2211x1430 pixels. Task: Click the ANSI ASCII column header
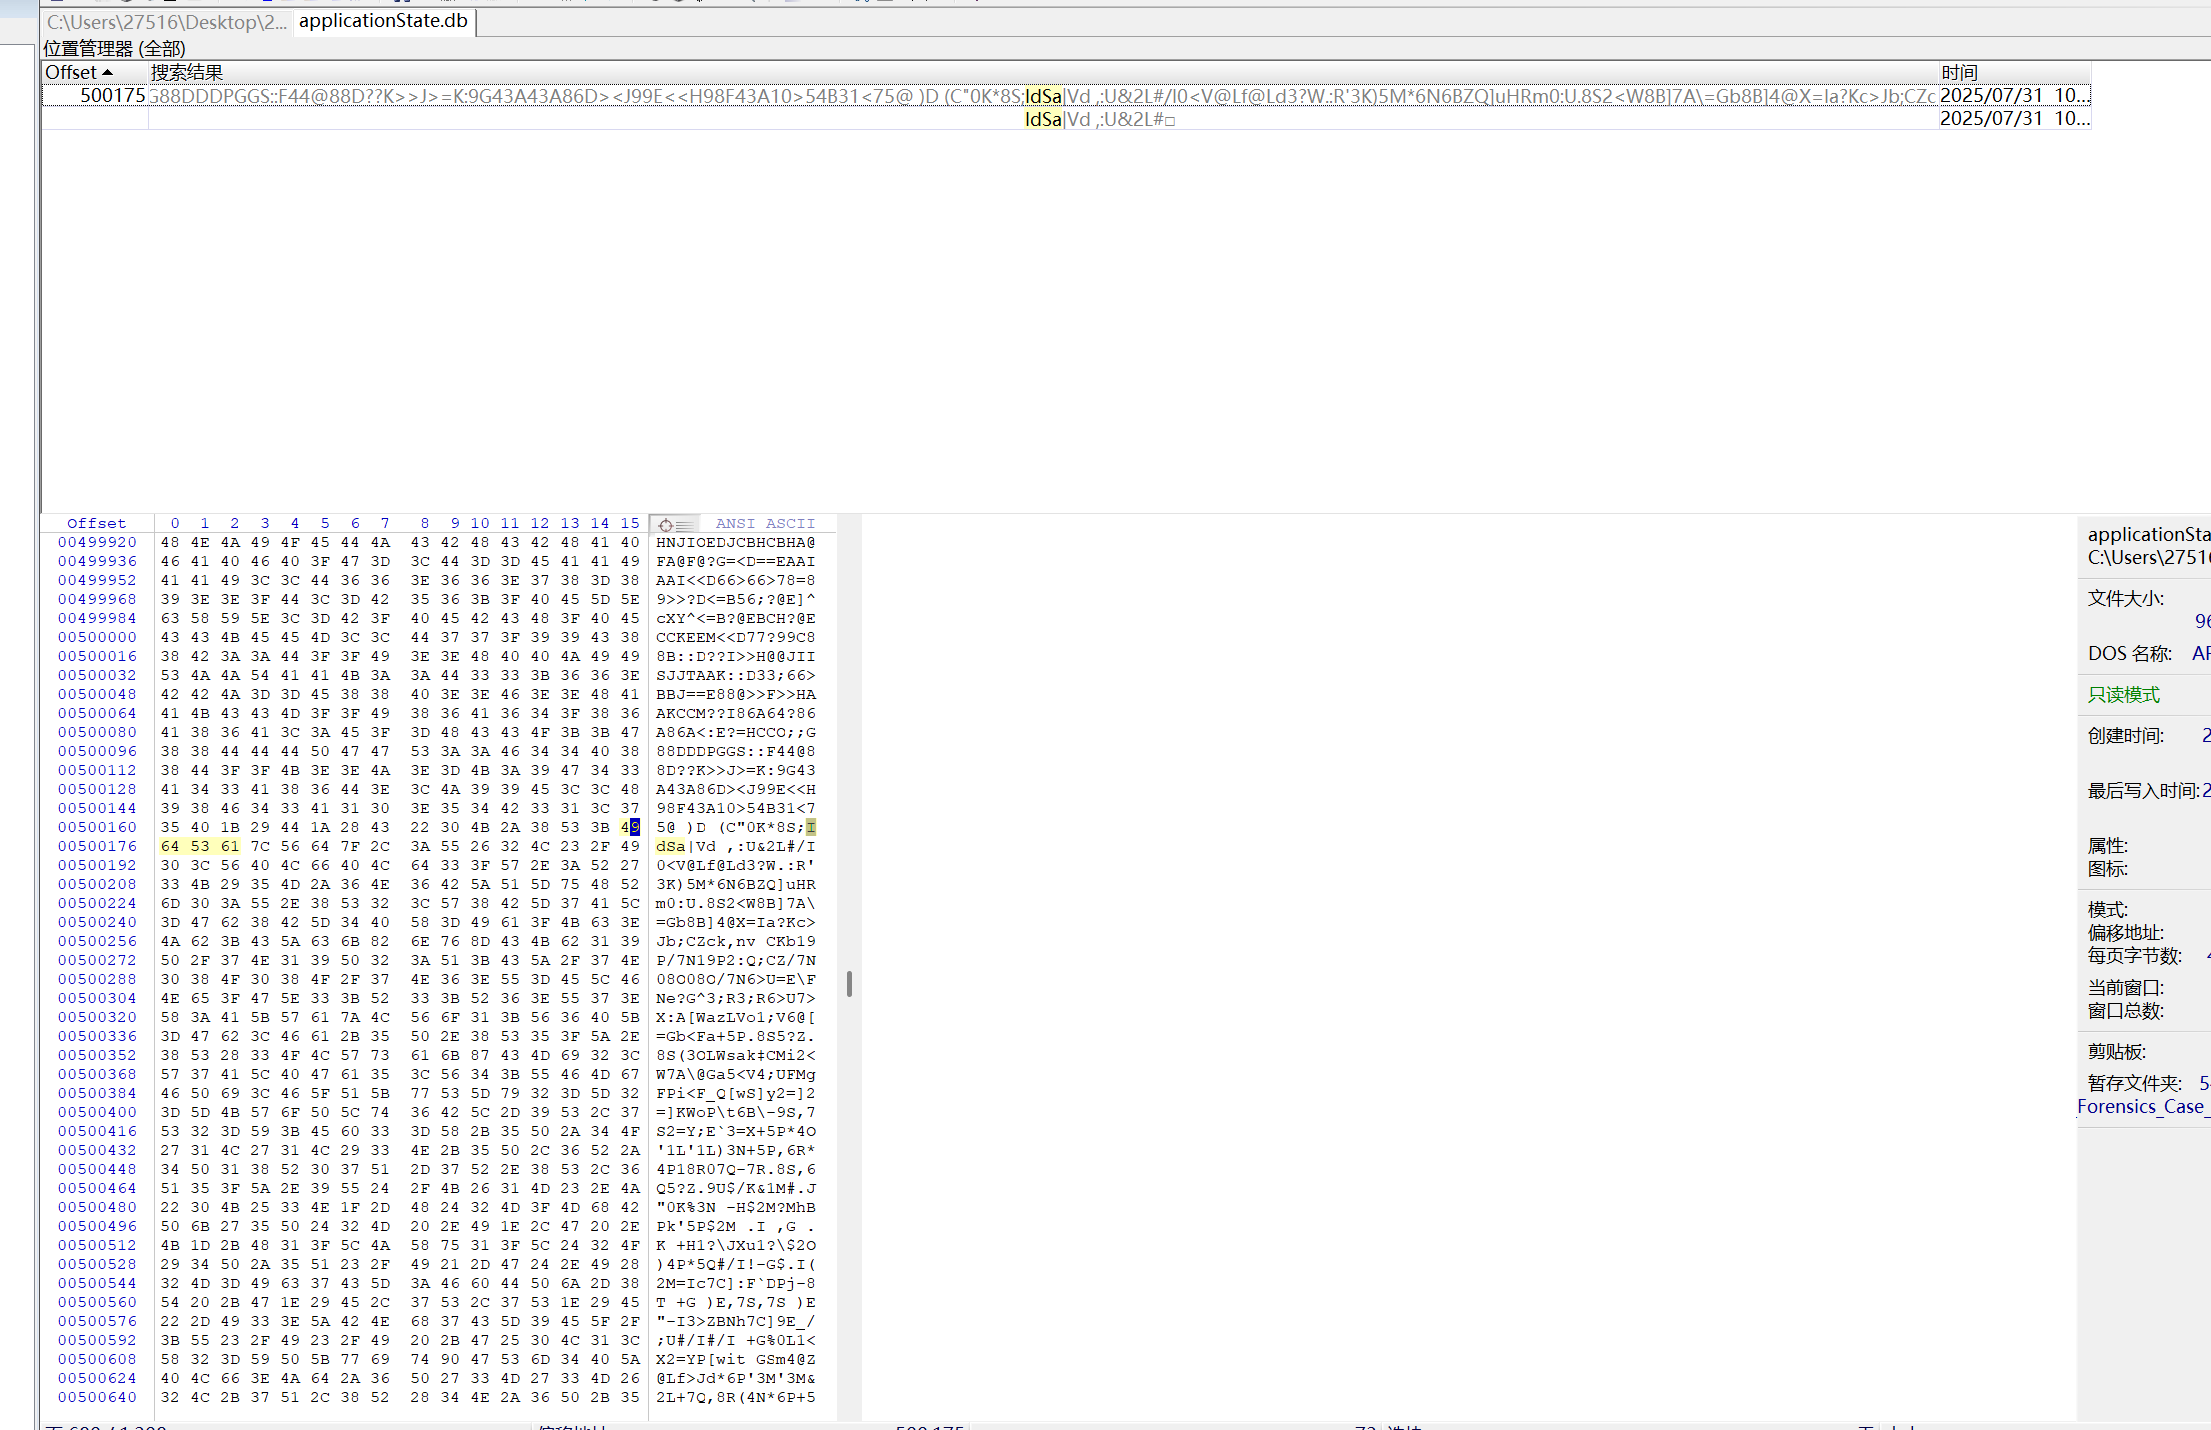765,523
